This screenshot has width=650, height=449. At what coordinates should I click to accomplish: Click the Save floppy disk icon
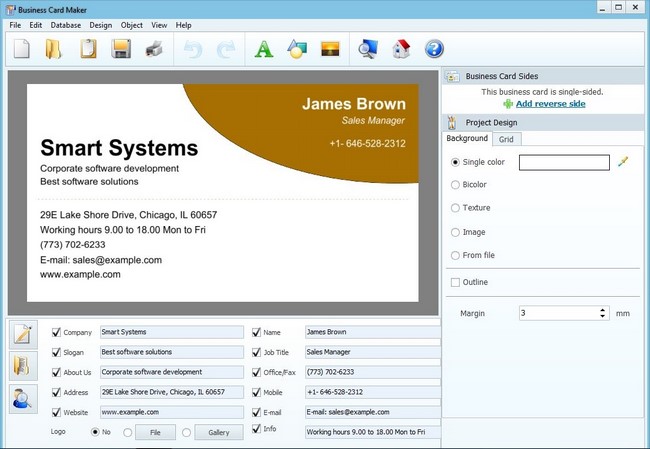pyautogui.click(x=121, y=49)
